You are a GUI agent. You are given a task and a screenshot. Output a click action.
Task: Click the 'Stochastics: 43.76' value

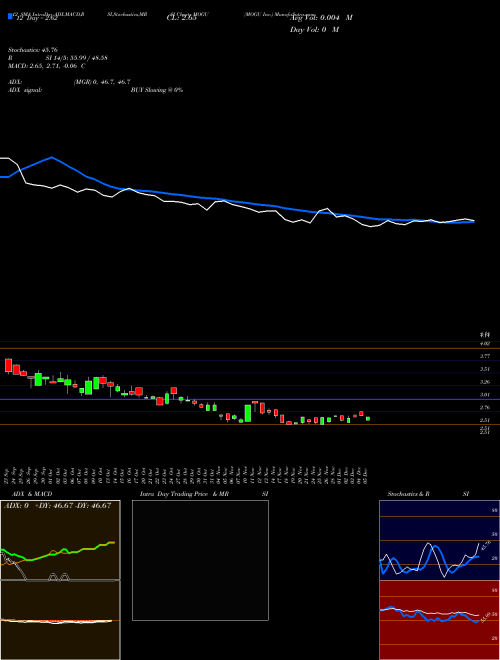32,50
